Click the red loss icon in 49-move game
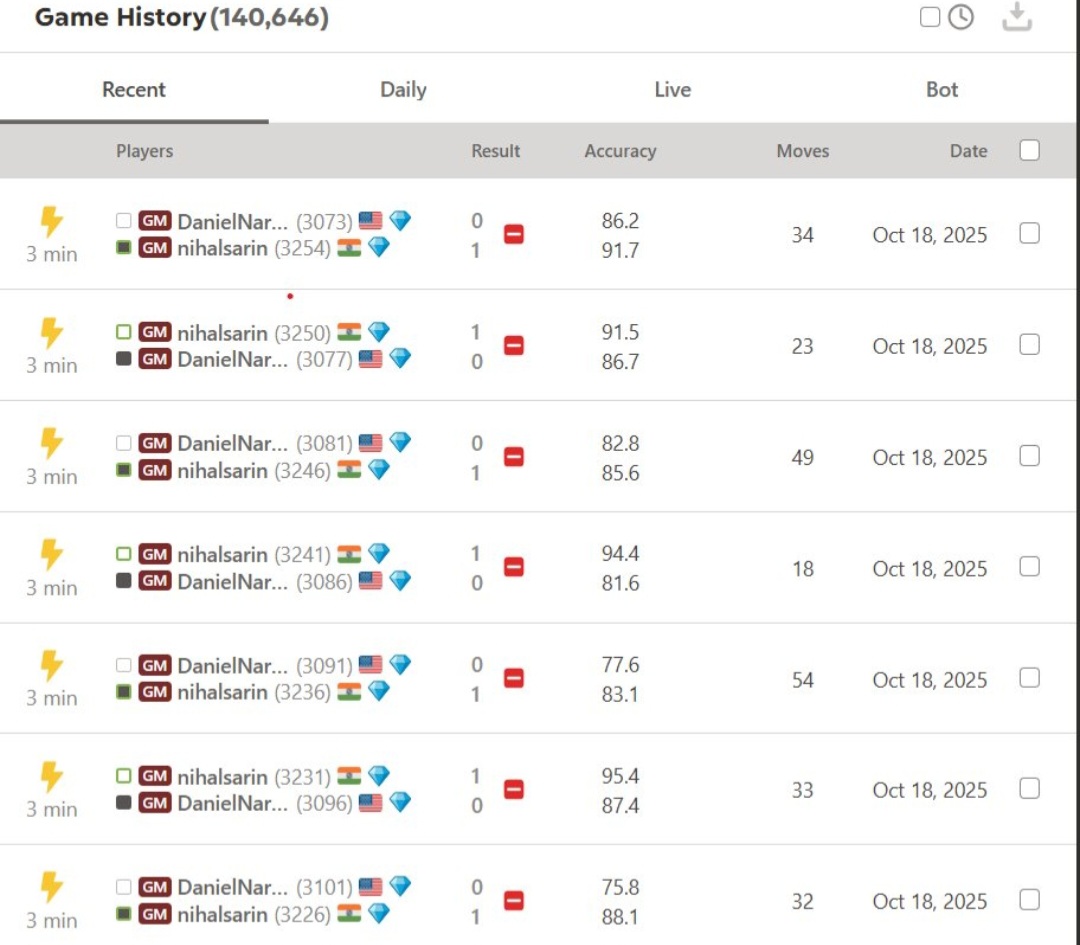1080x945 pixels. (x=514, y=457)
